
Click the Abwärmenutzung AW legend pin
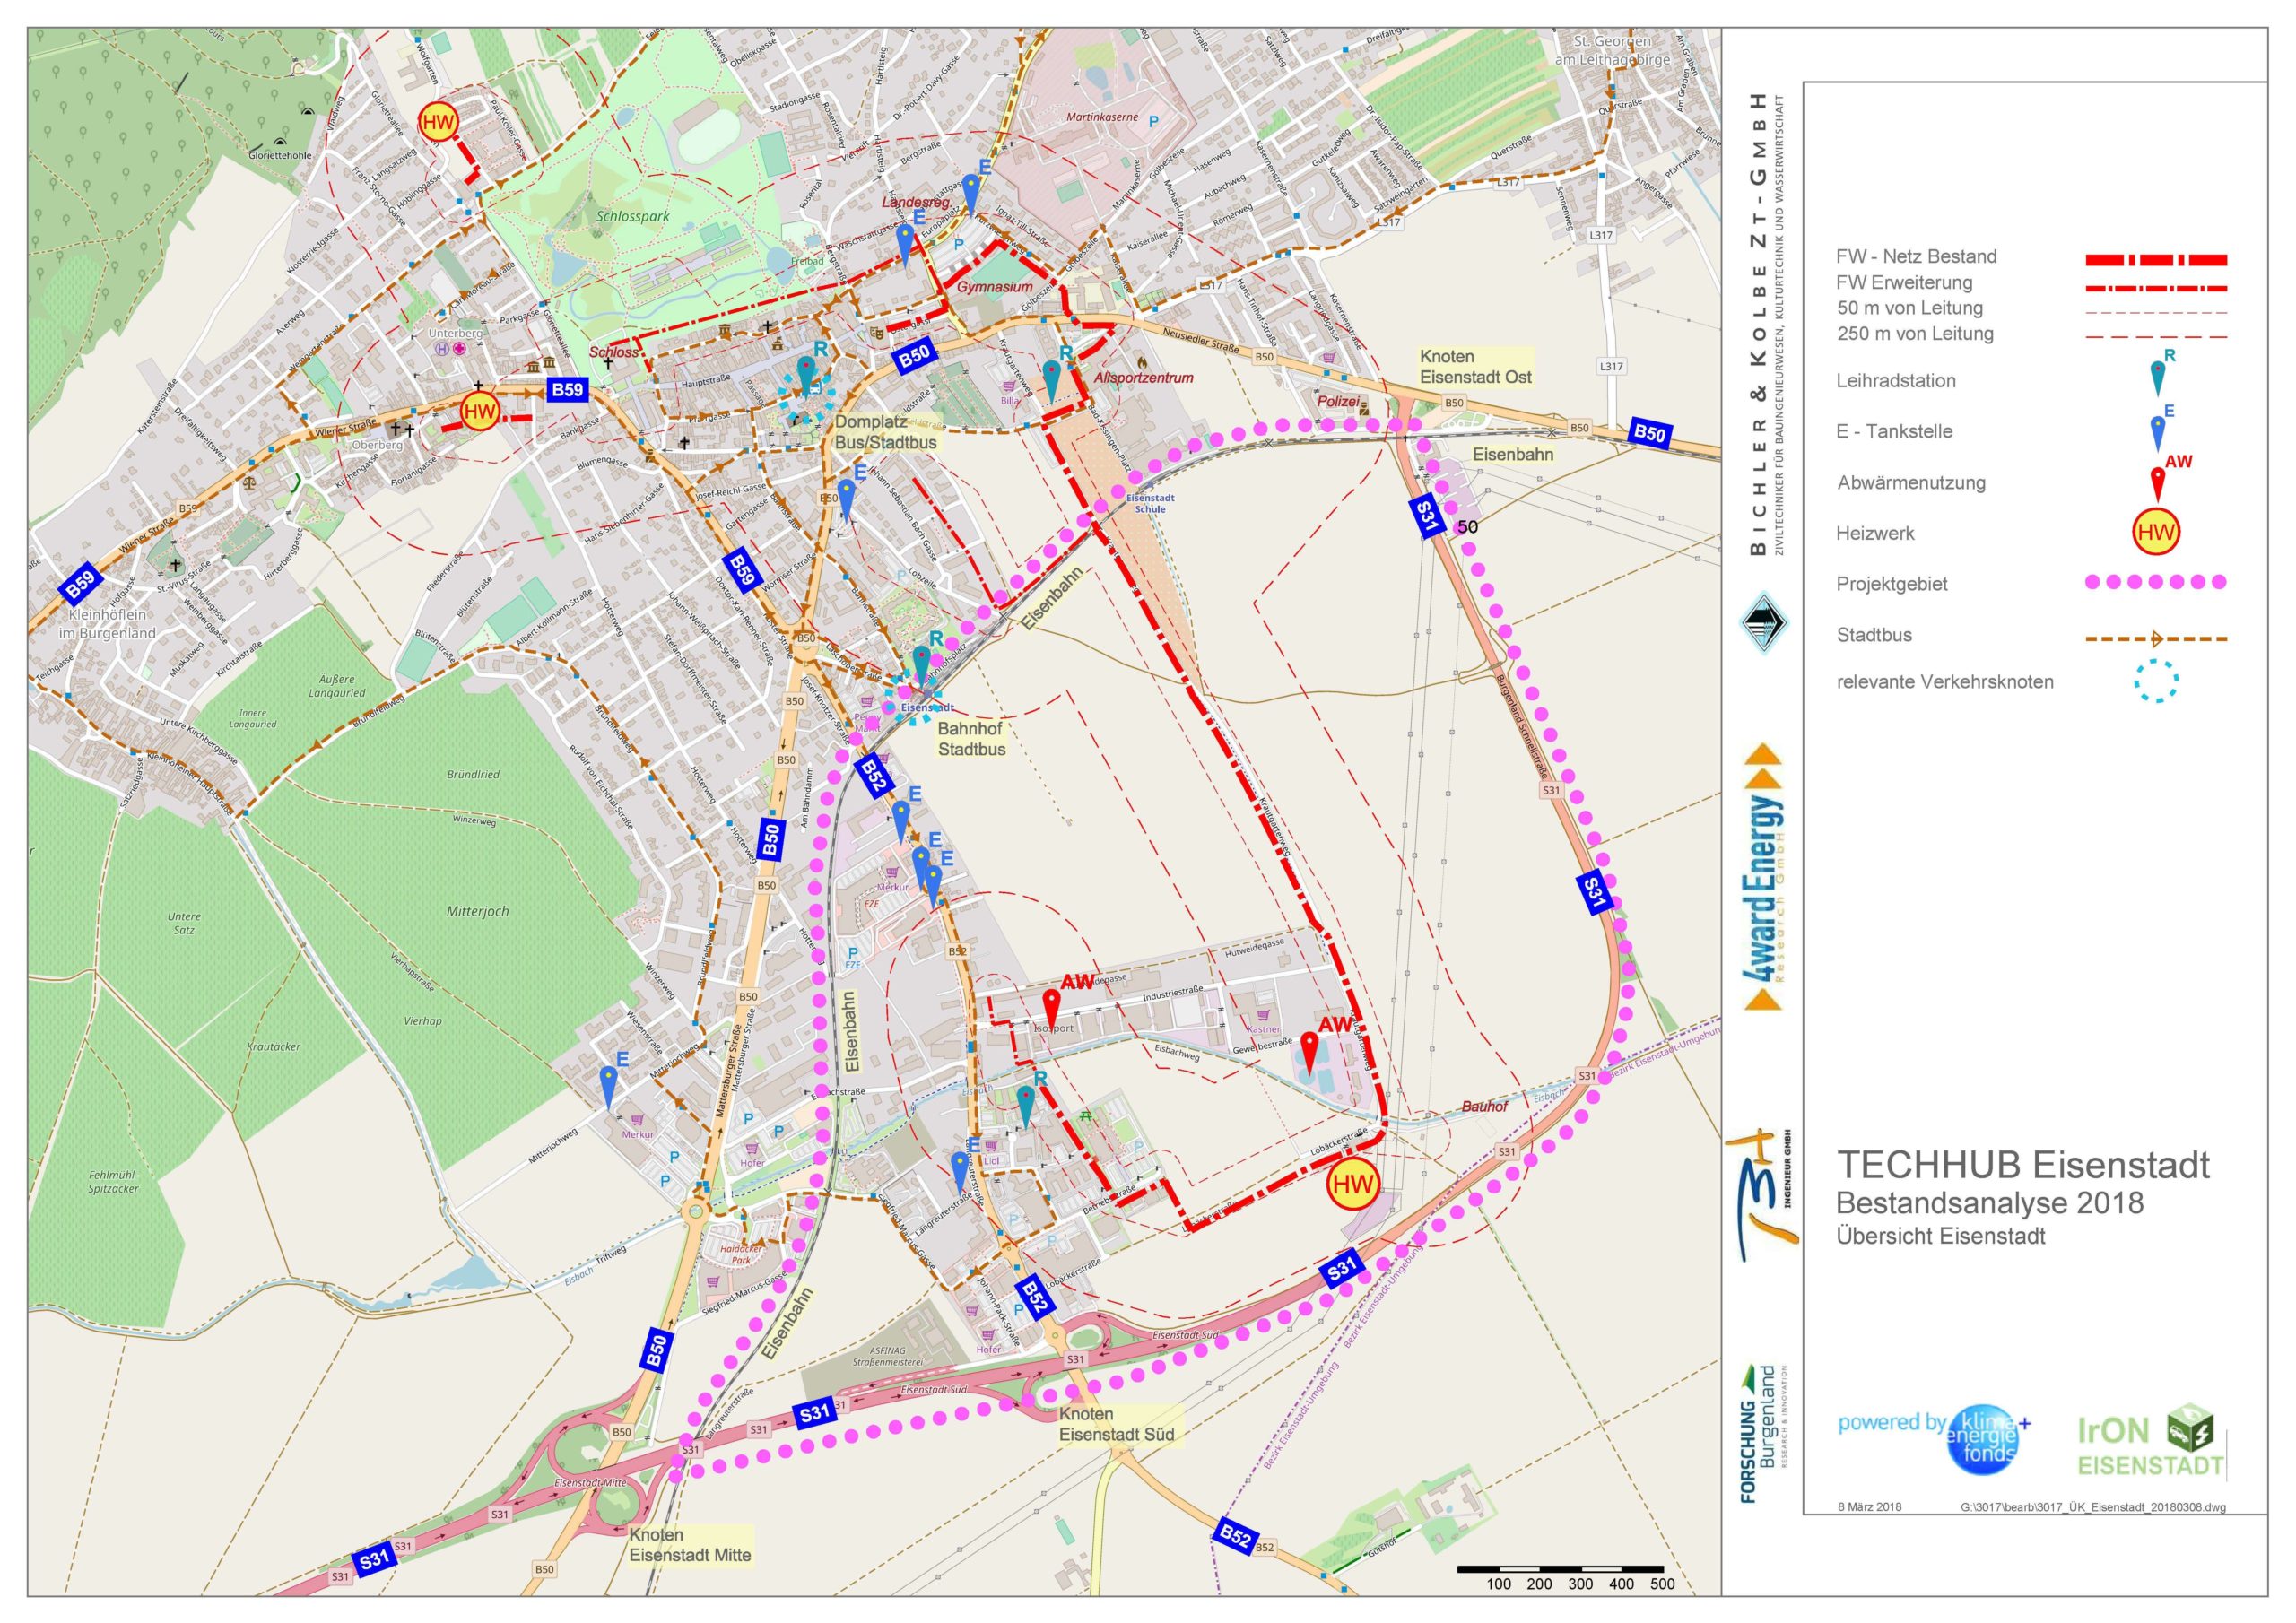pyautogui.click(x=2158, y=481)
